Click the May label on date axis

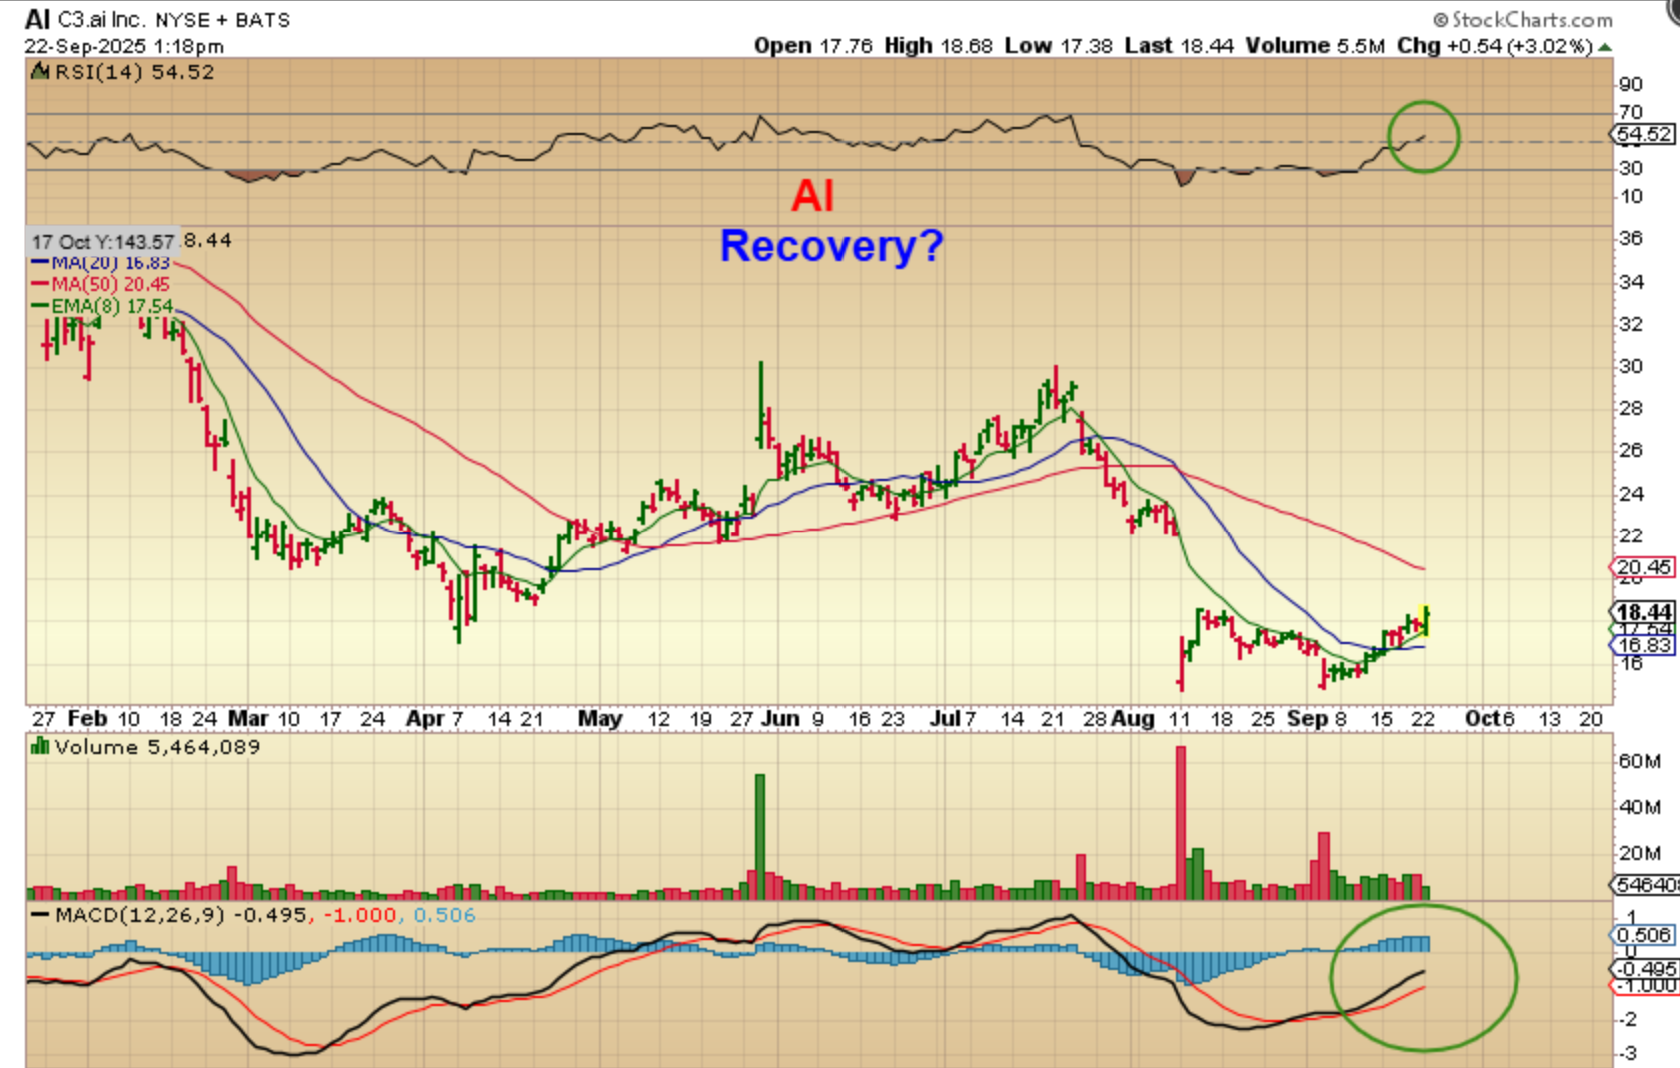(x=600, y=718)
